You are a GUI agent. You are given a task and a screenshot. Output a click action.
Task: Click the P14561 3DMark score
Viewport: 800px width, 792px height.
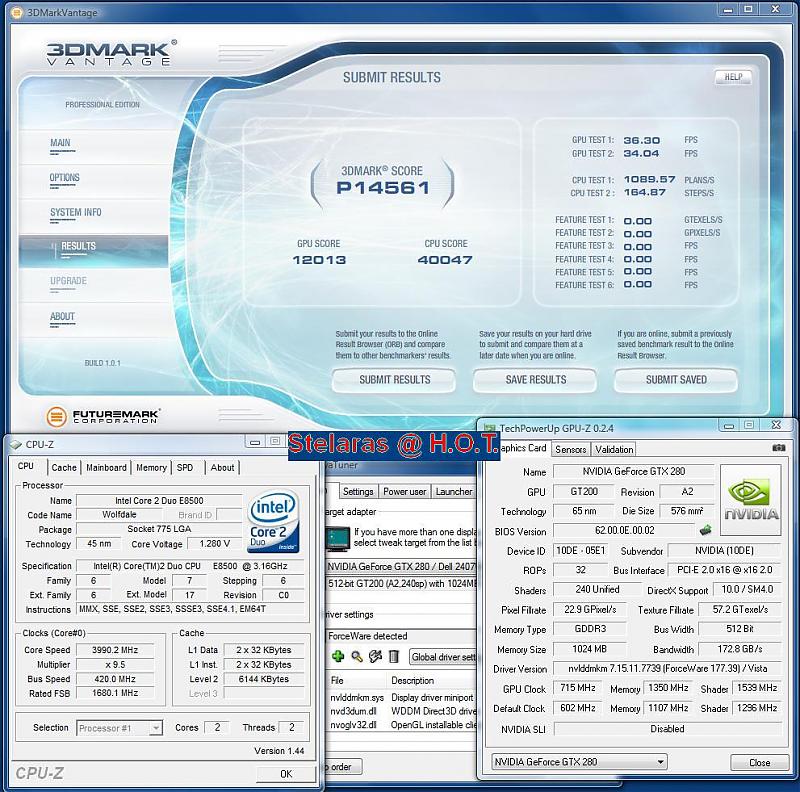[x=383, y=188]
